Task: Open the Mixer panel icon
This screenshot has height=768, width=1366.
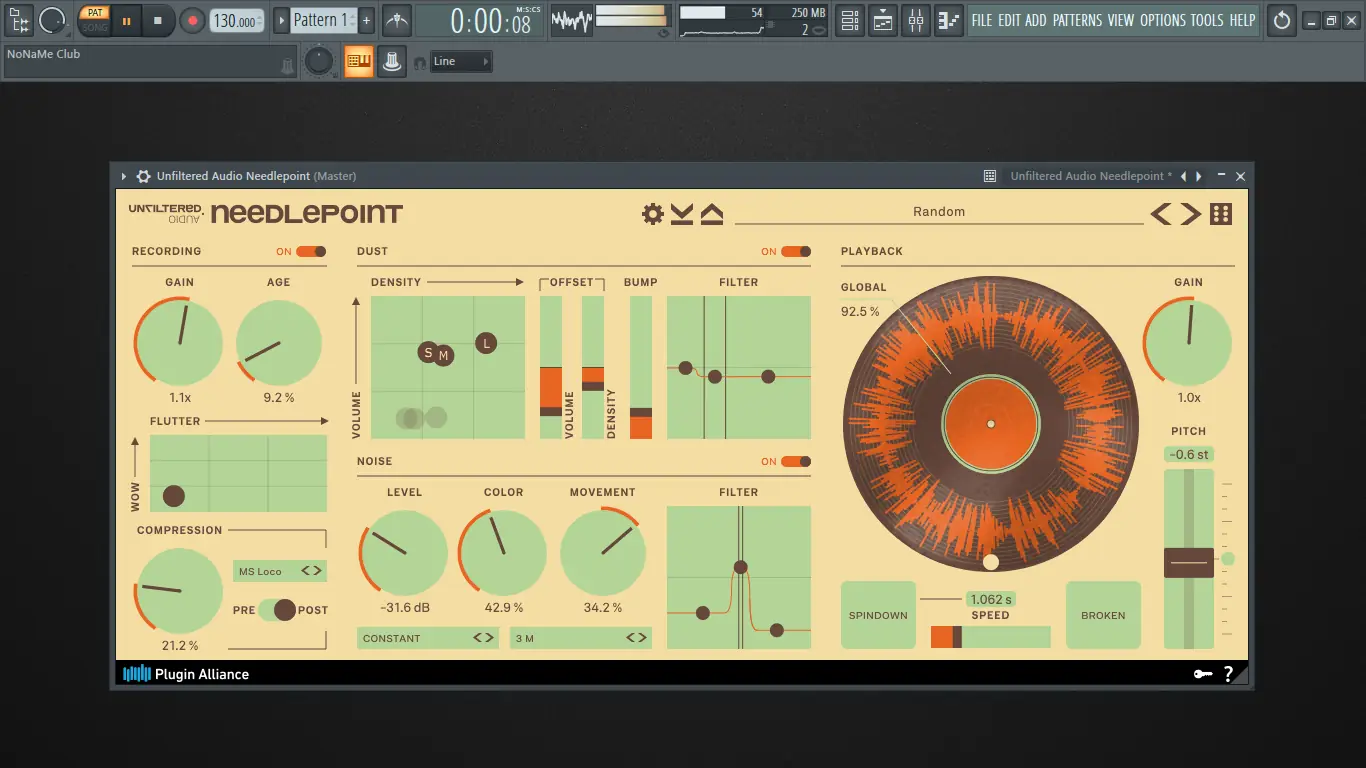Action: click(915, 20)
